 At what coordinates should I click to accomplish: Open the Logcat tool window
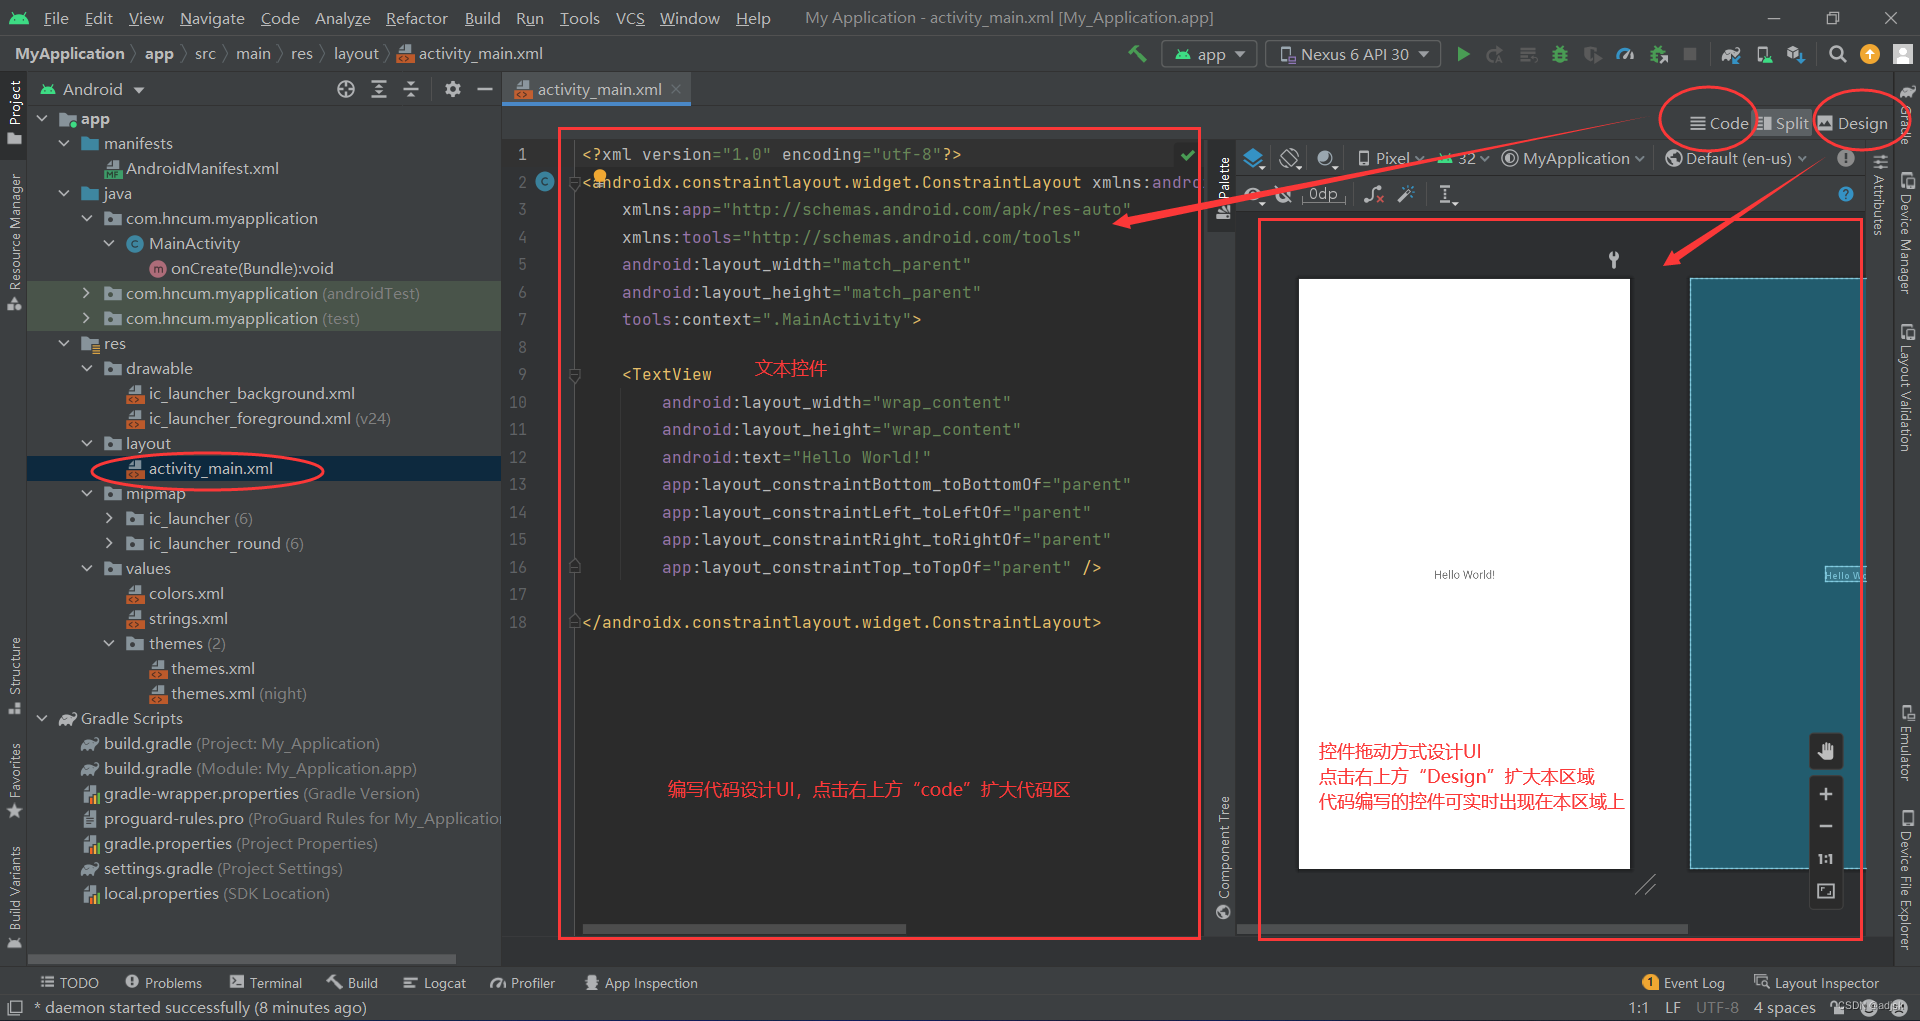coord(434,983)
